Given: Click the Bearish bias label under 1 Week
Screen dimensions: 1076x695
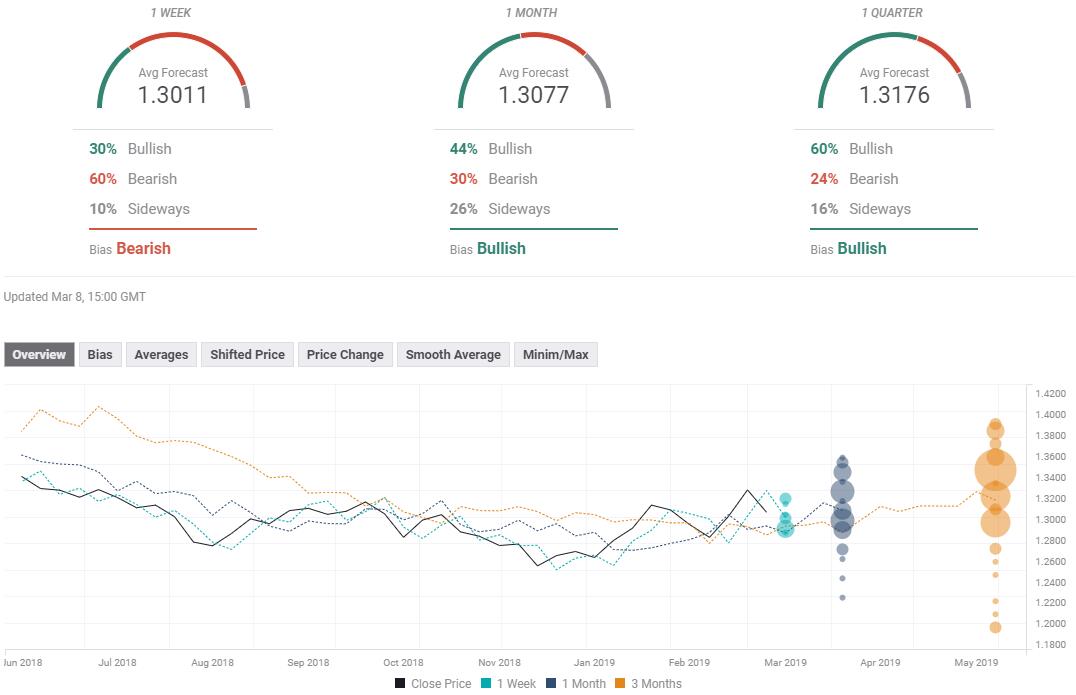Looking at the screenshot, I should click(143, 248).
